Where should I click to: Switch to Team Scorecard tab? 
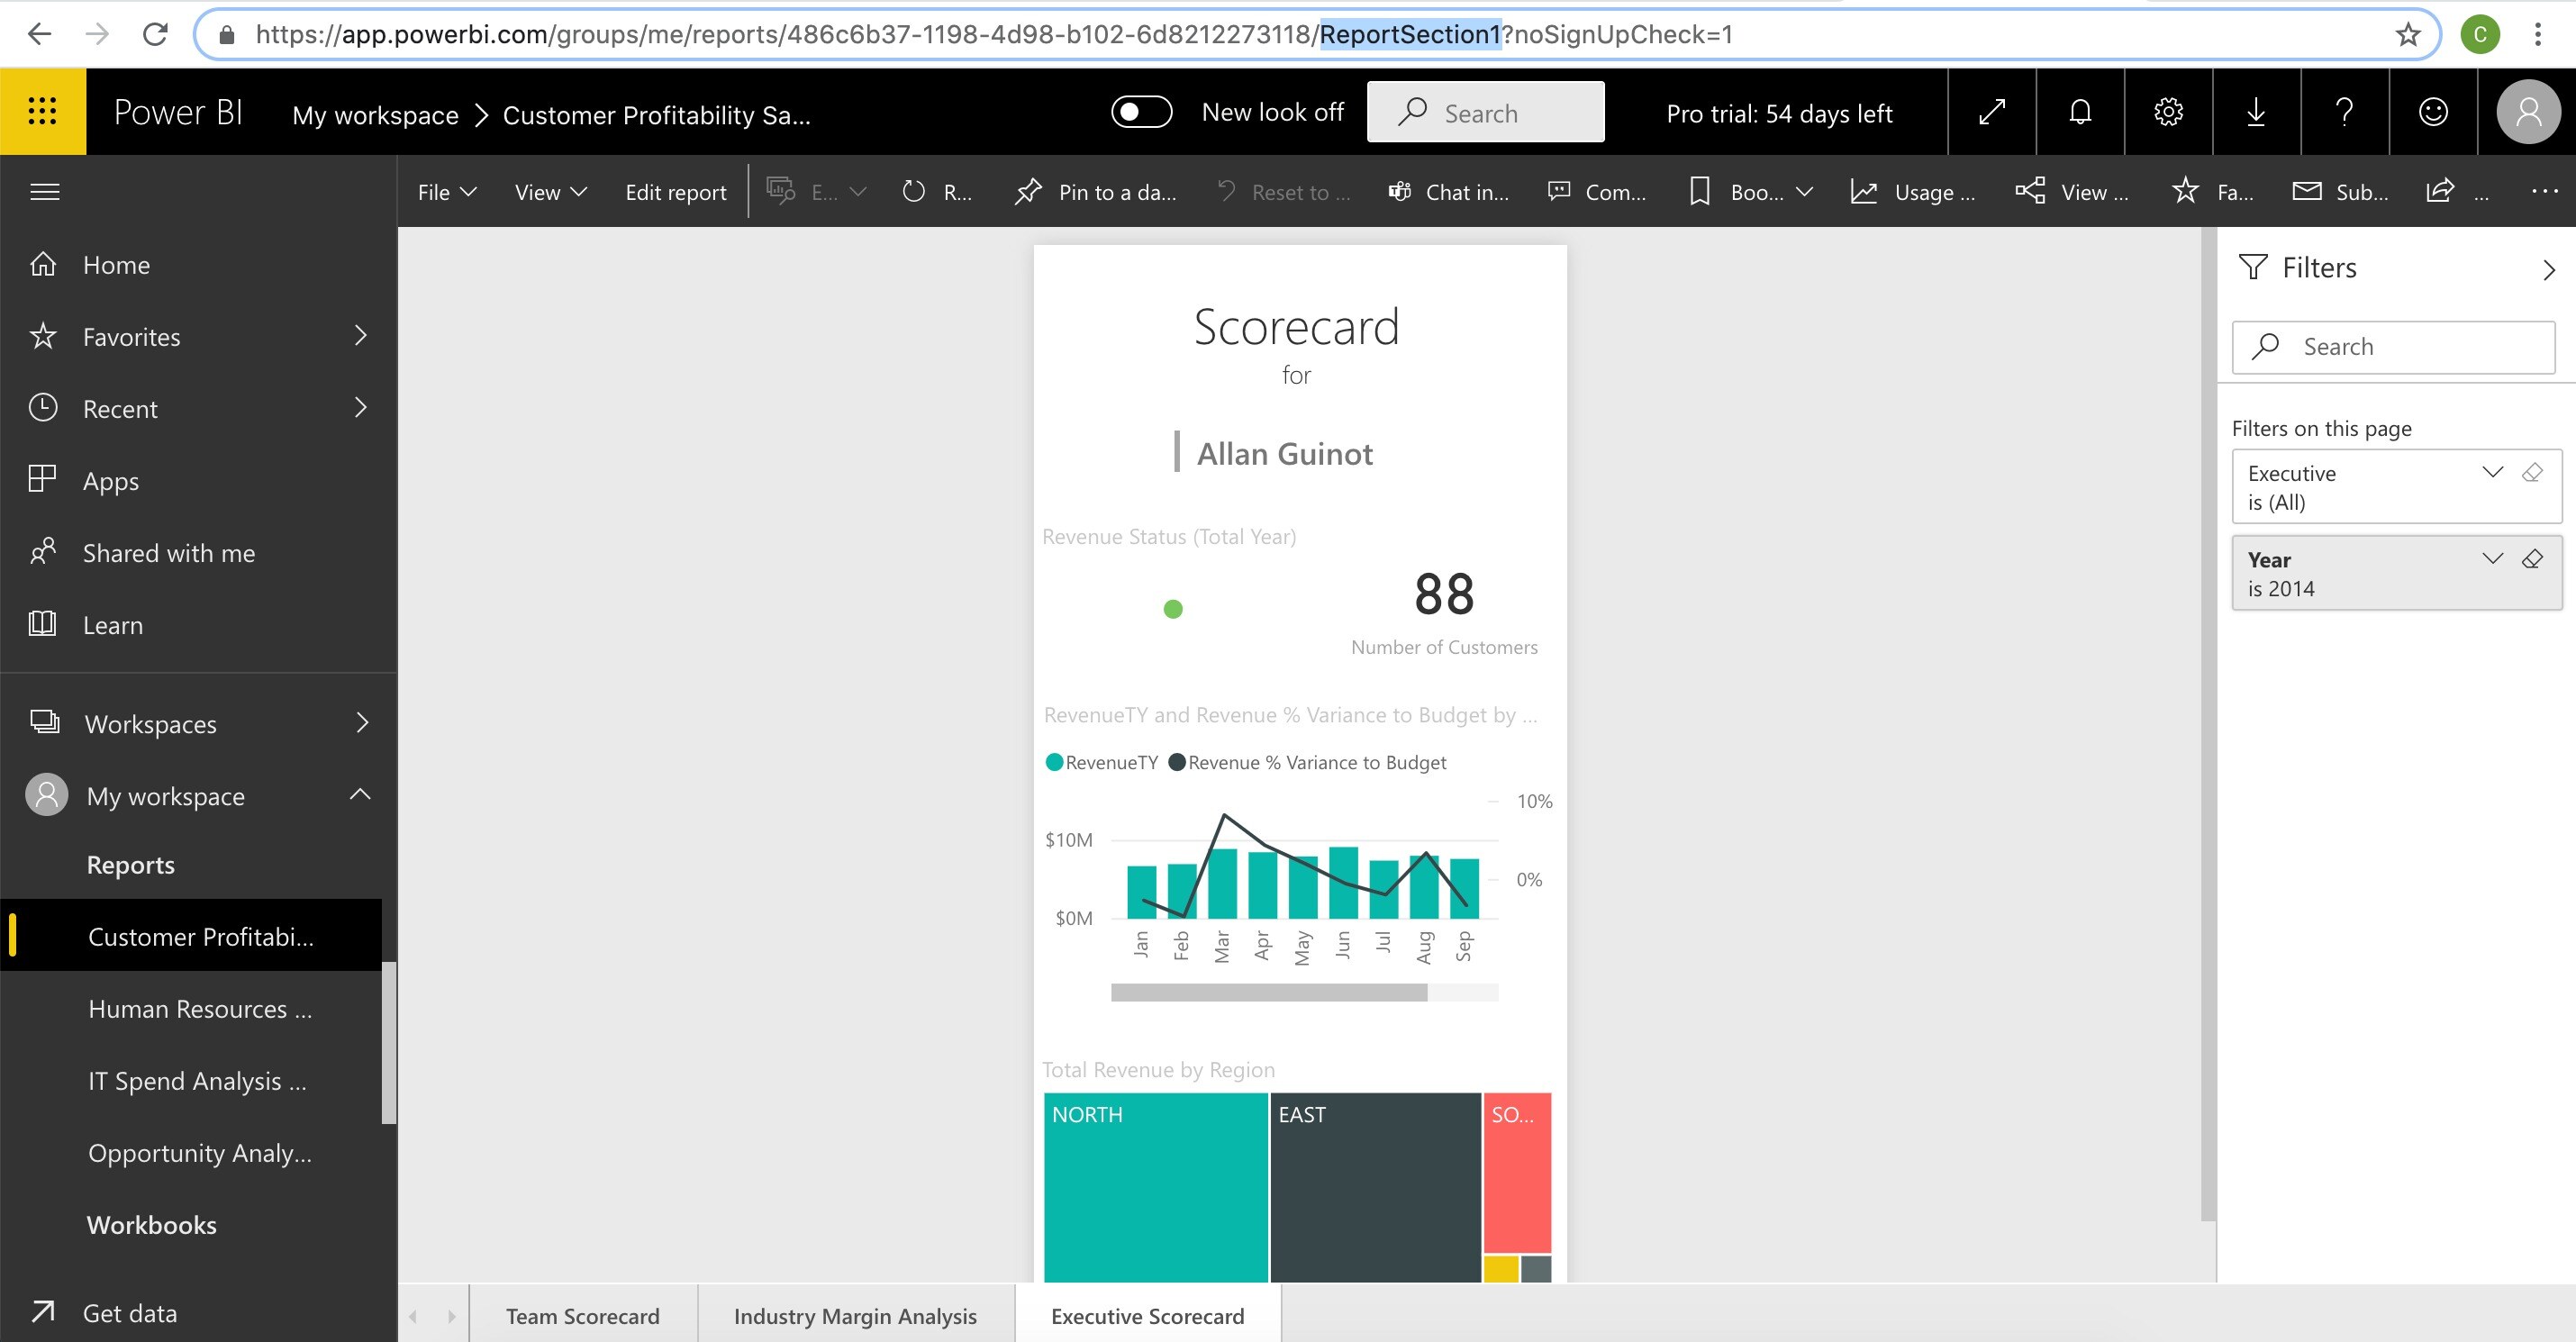pyautogui.click(x=582, y=1316)
